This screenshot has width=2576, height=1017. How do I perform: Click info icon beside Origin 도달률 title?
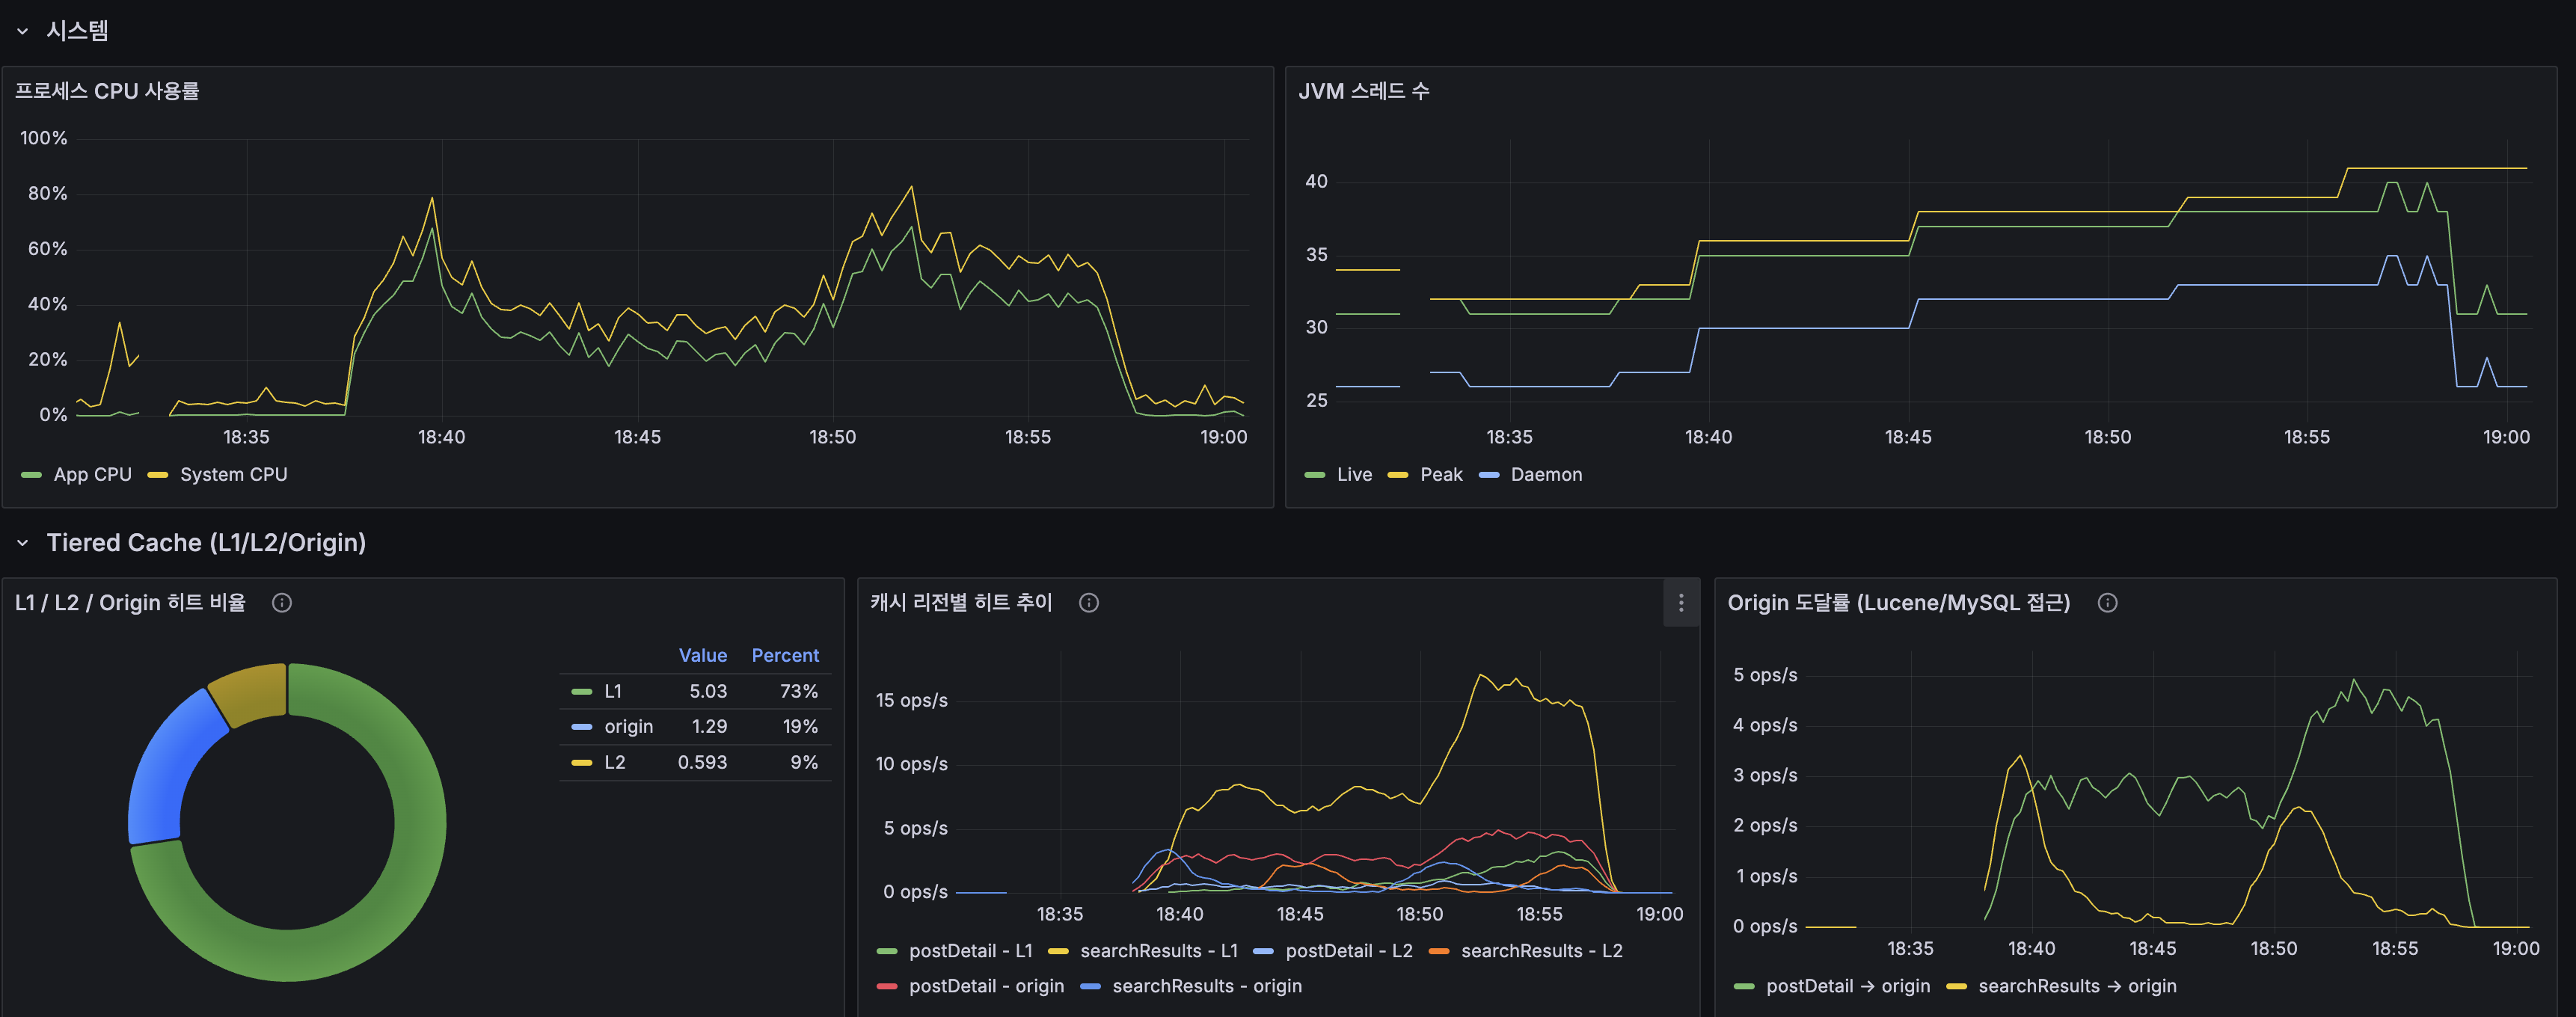[2107, 603]
